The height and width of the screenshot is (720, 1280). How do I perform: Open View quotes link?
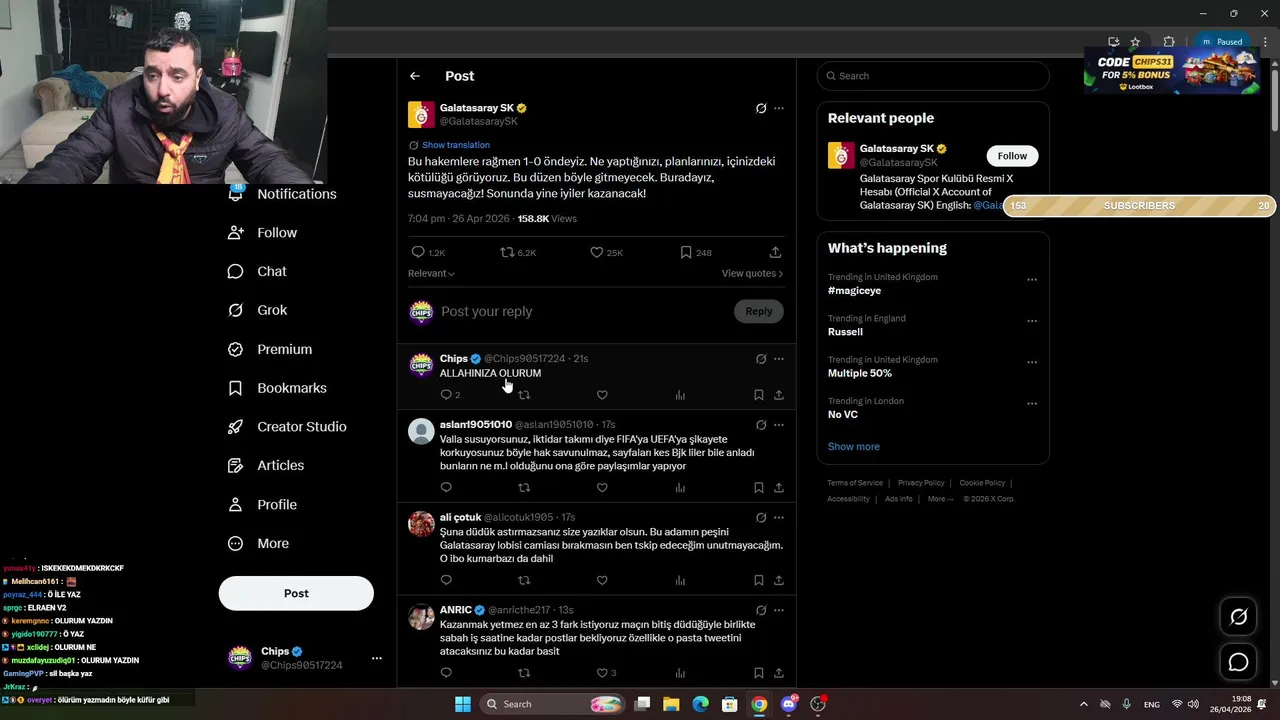tap(752, 273)
